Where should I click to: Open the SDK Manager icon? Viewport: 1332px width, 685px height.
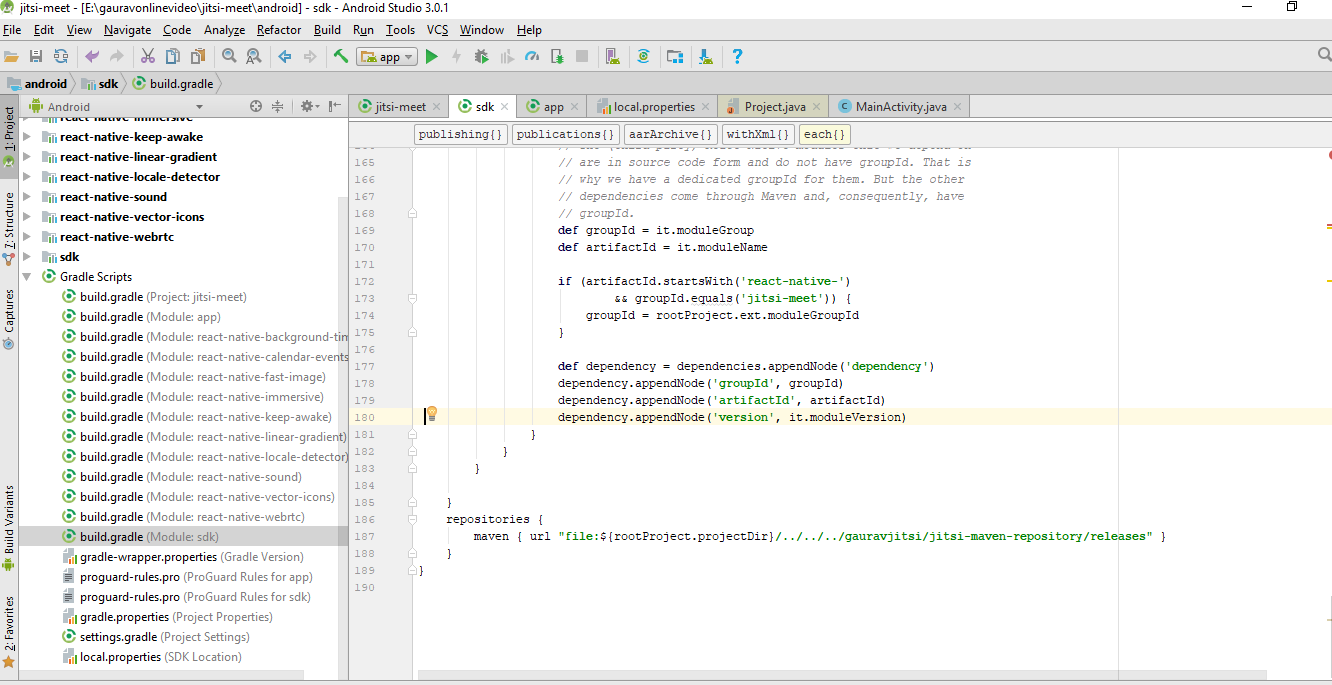point(705,57)
